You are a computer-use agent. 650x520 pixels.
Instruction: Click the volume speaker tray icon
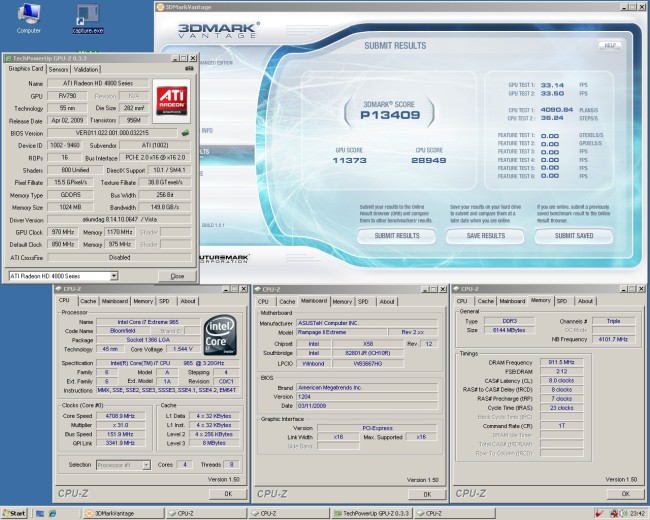tap(623, 514)
